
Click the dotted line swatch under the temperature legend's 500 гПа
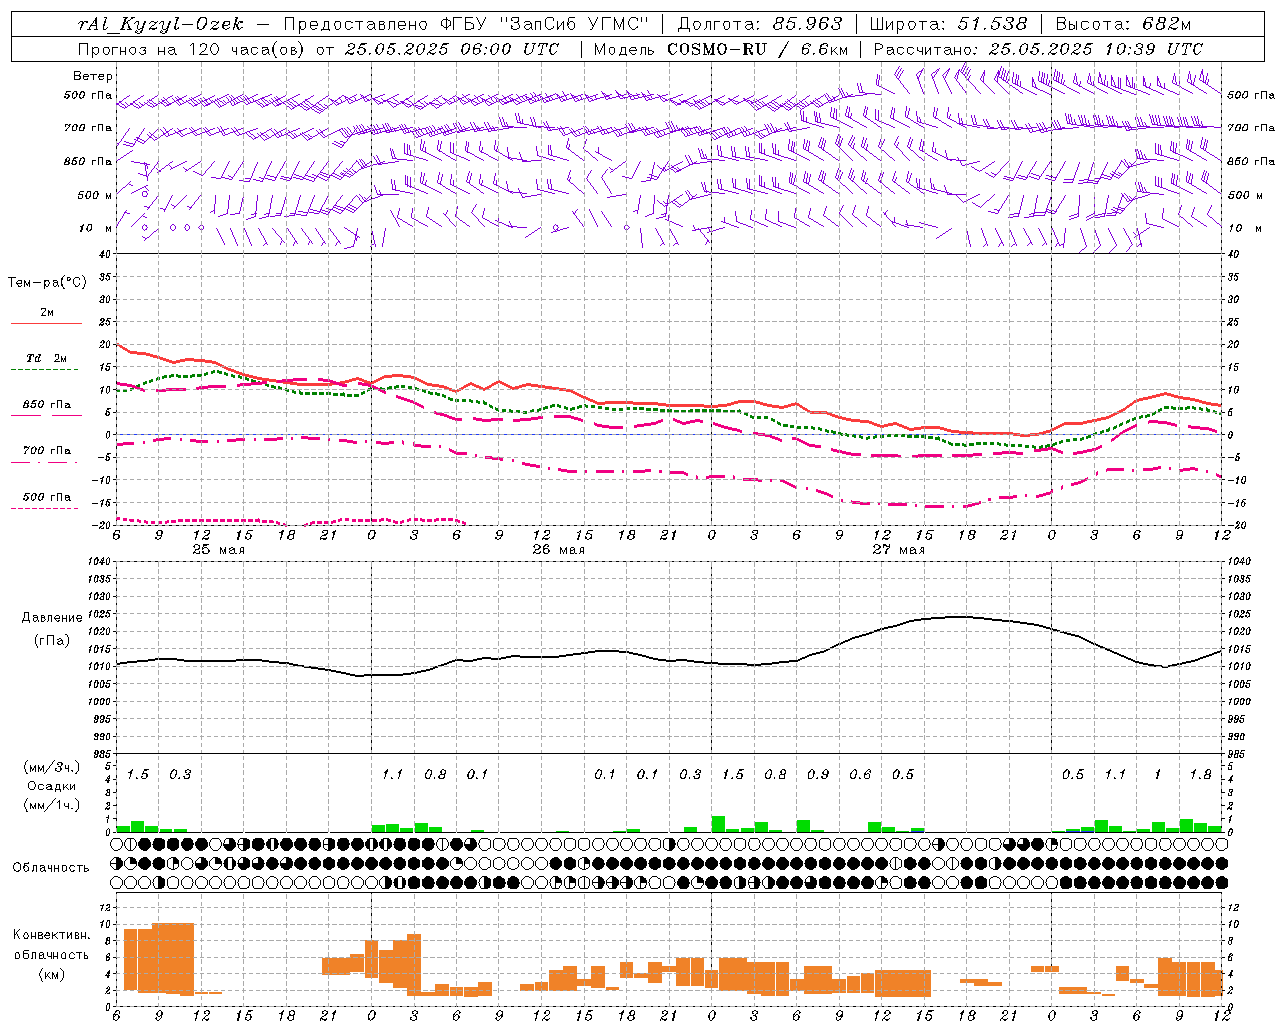(44, 508)
